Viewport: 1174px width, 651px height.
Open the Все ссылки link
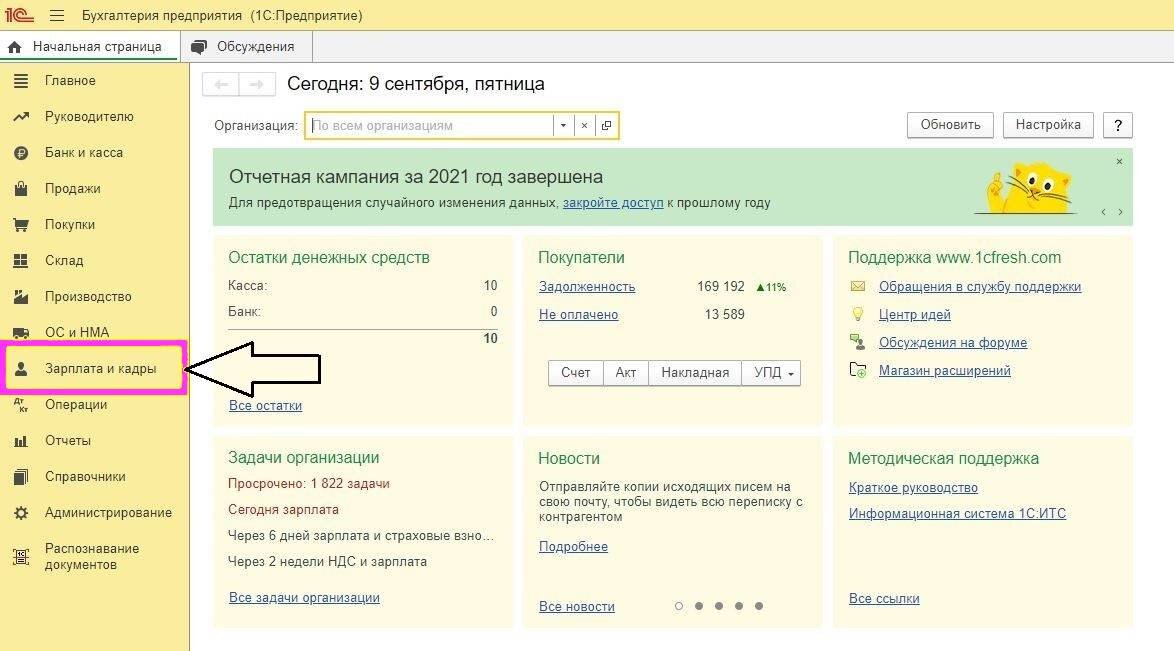[x=884, y=599]
